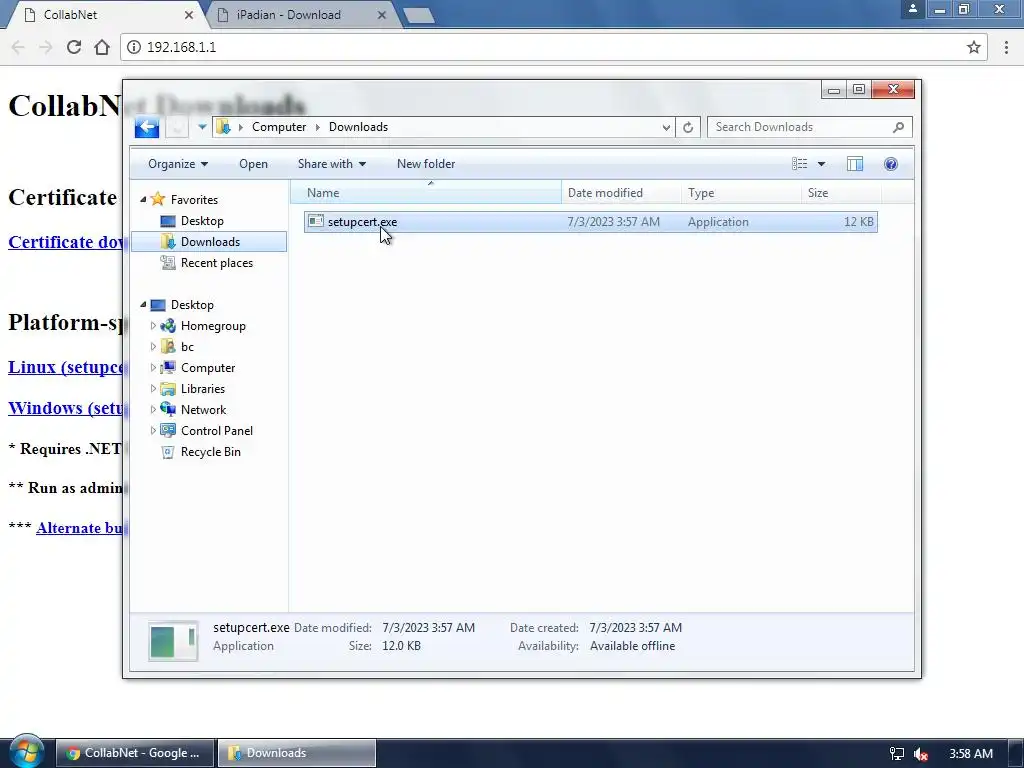Click the Chrome home button
This screenshot has height=768, width=1024.
tap(102, 47)
